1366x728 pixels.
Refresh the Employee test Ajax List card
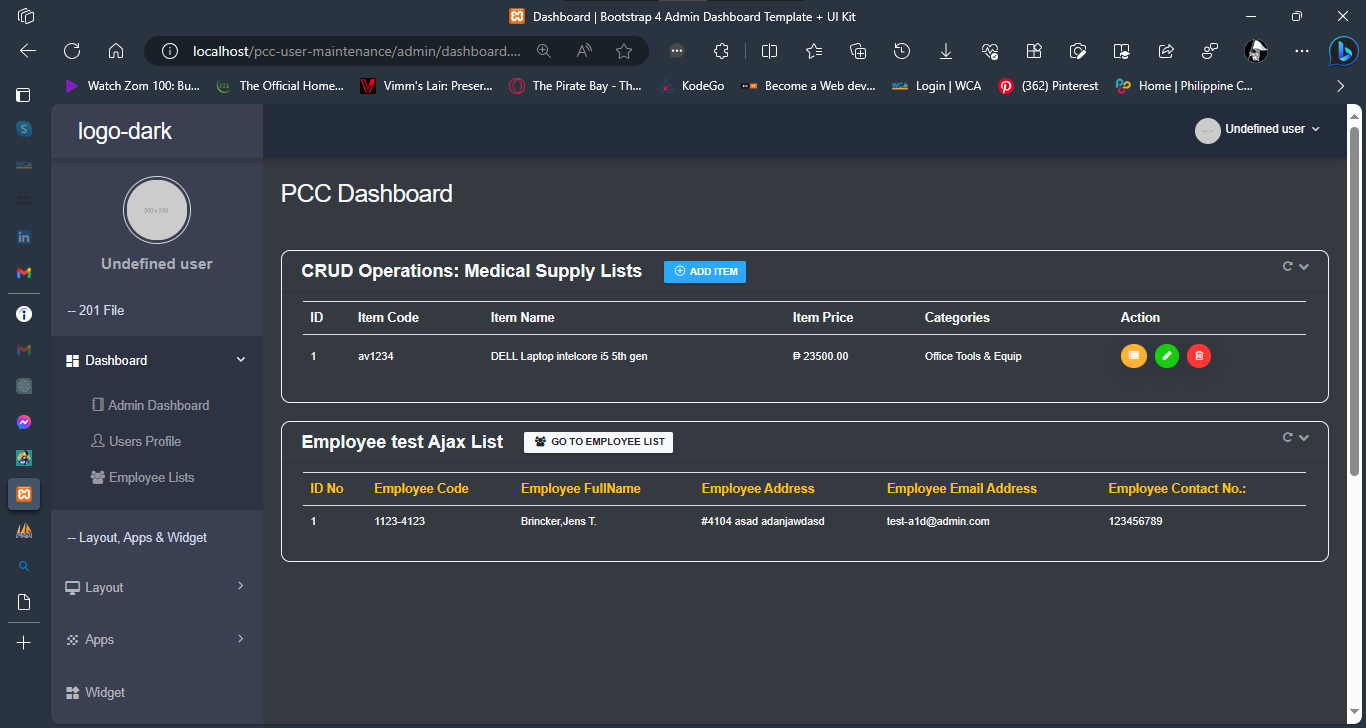coord(1288,437)
